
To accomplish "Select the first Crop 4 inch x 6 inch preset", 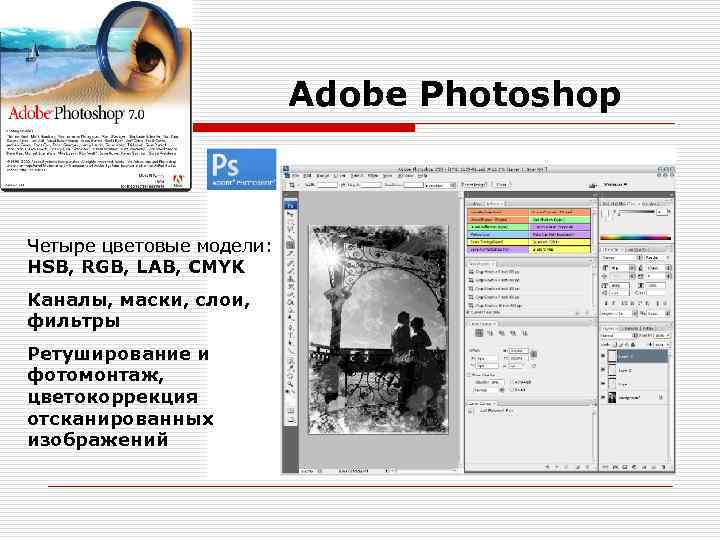I will 494,272.
